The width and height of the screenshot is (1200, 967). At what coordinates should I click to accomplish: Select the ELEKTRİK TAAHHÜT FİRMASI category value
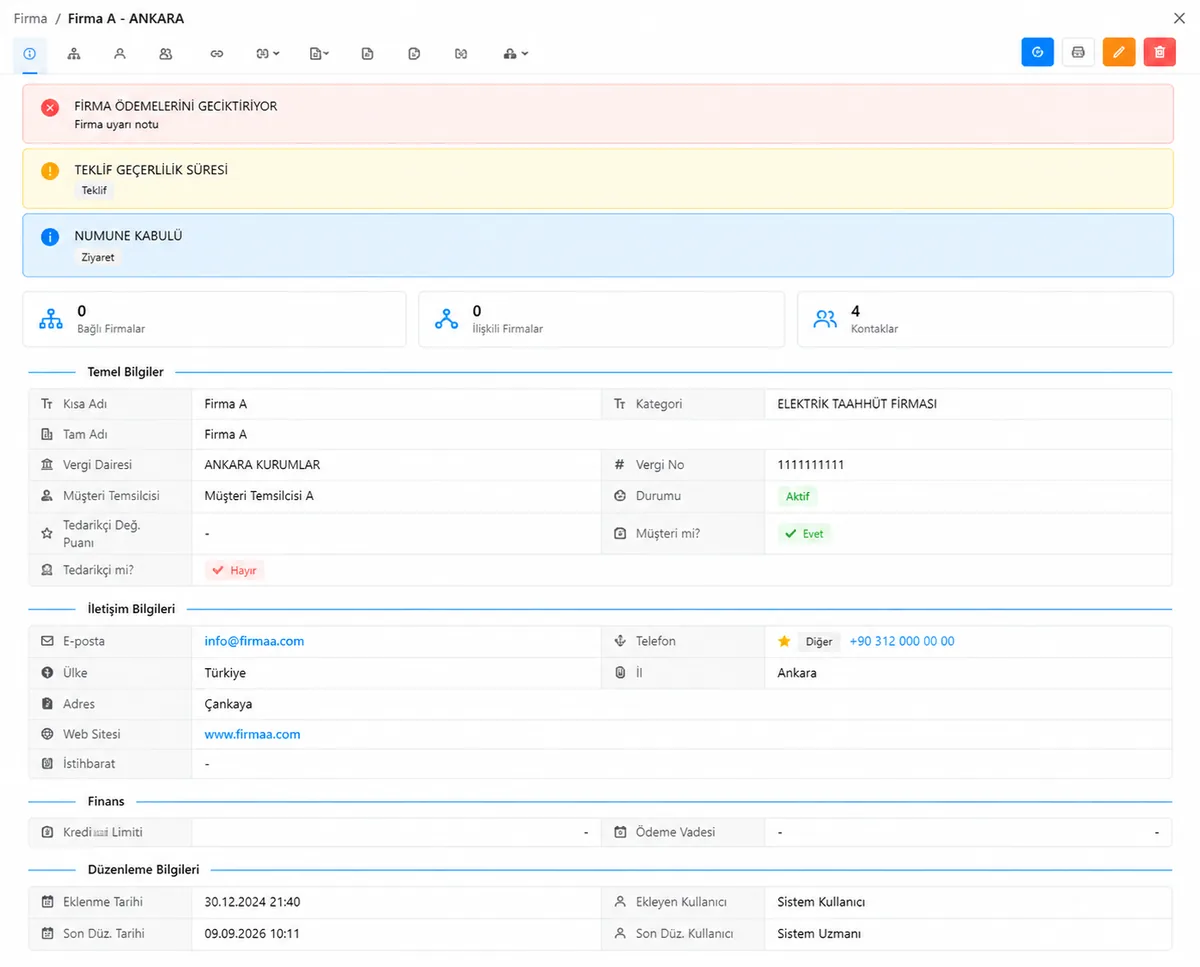point(857,404)
